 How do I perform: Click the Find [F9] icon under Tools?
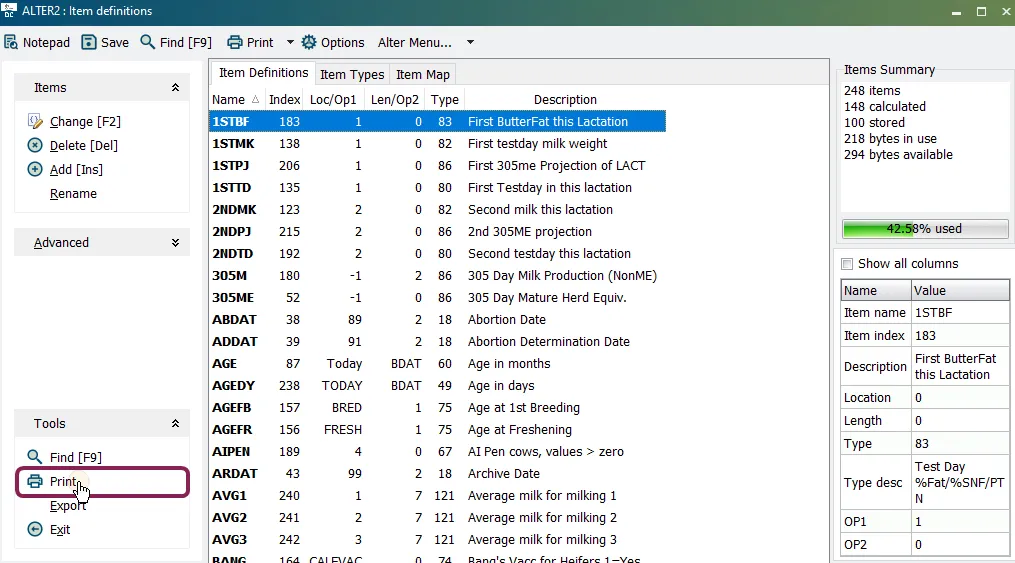35,457
